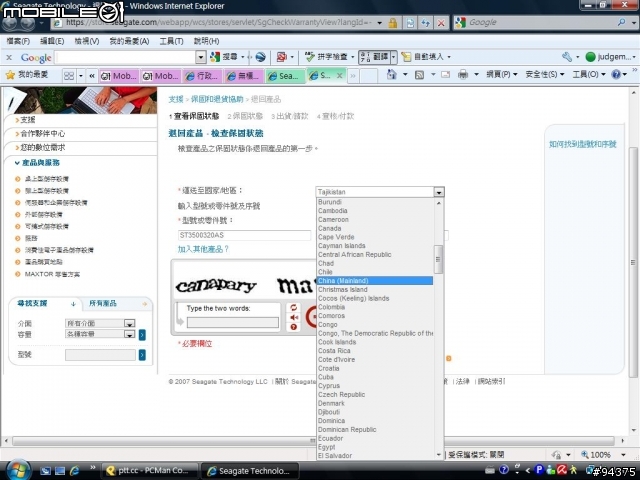Screen dimensions: 640x480
Task: Switch to the first Mob... browser tab
Action: pos(119,76)
